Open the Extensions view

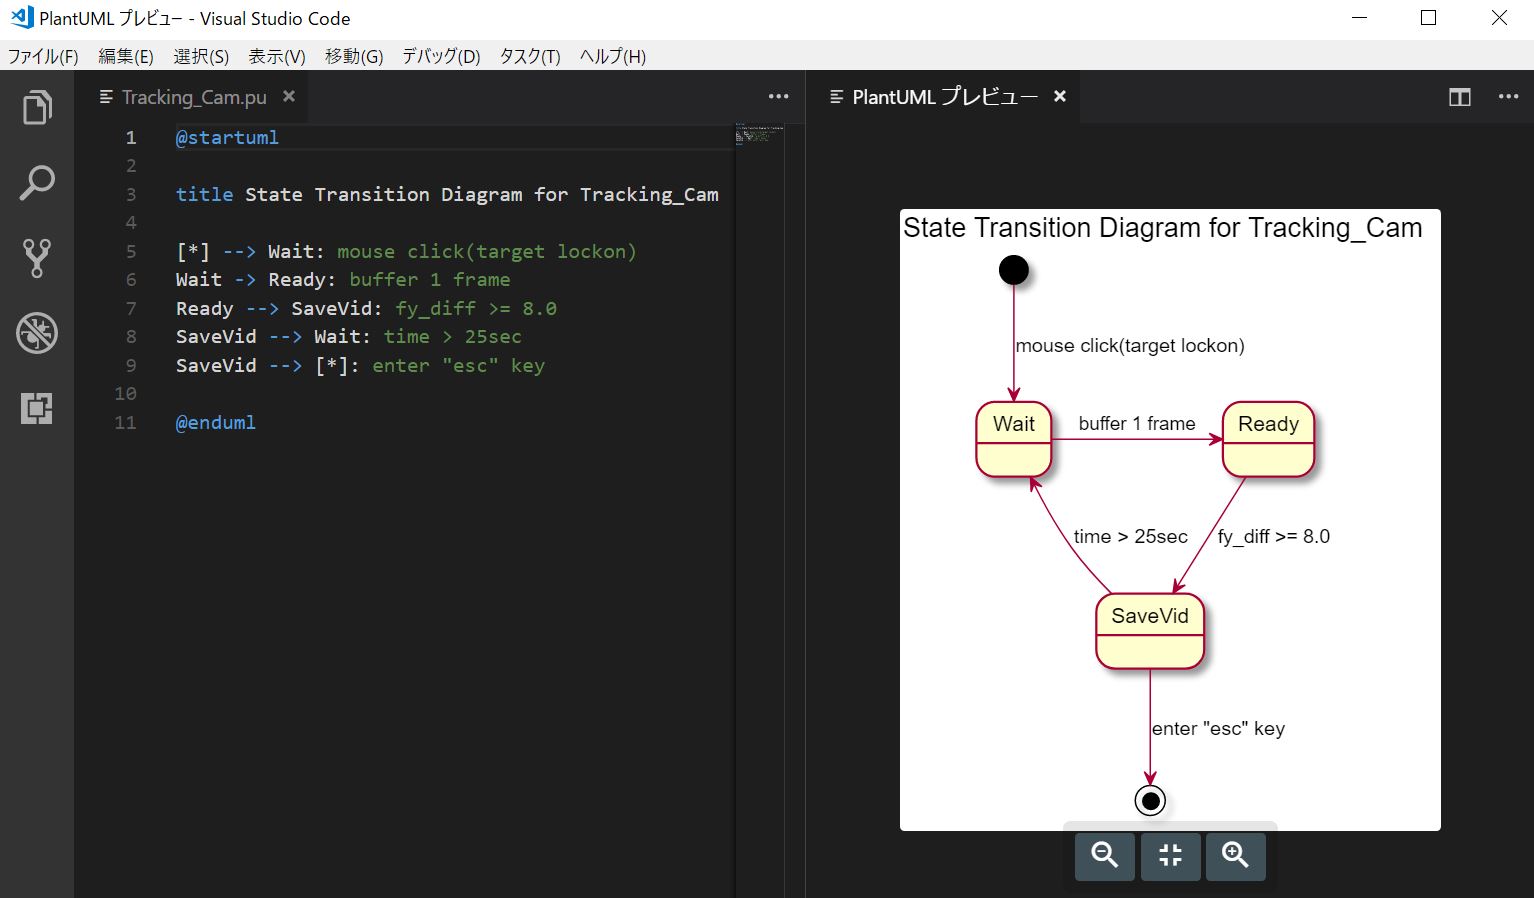coord(37,408)
